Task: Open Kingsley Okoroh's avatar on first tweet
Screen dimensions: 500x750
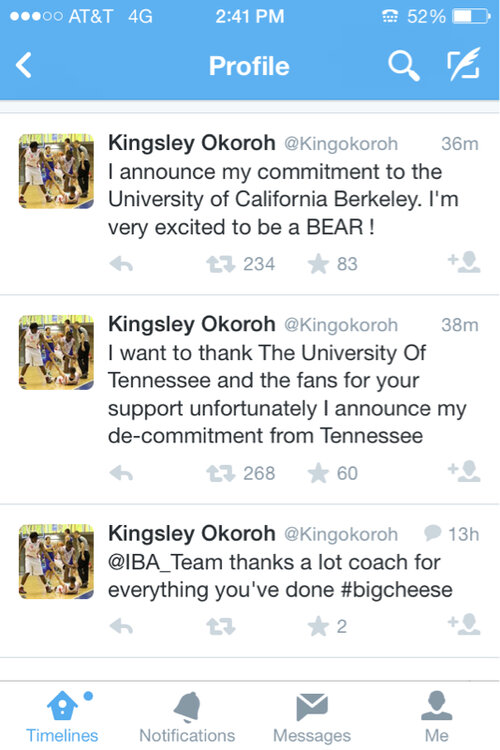Action: tap(56, 171)
